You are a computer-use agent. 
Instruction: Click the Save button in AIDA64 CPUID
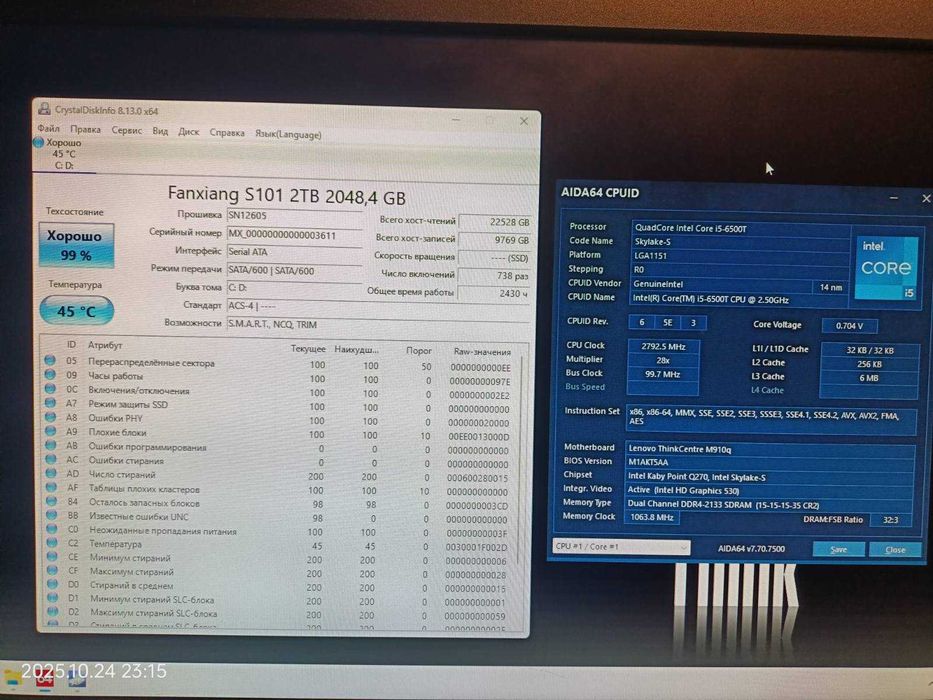838,549
